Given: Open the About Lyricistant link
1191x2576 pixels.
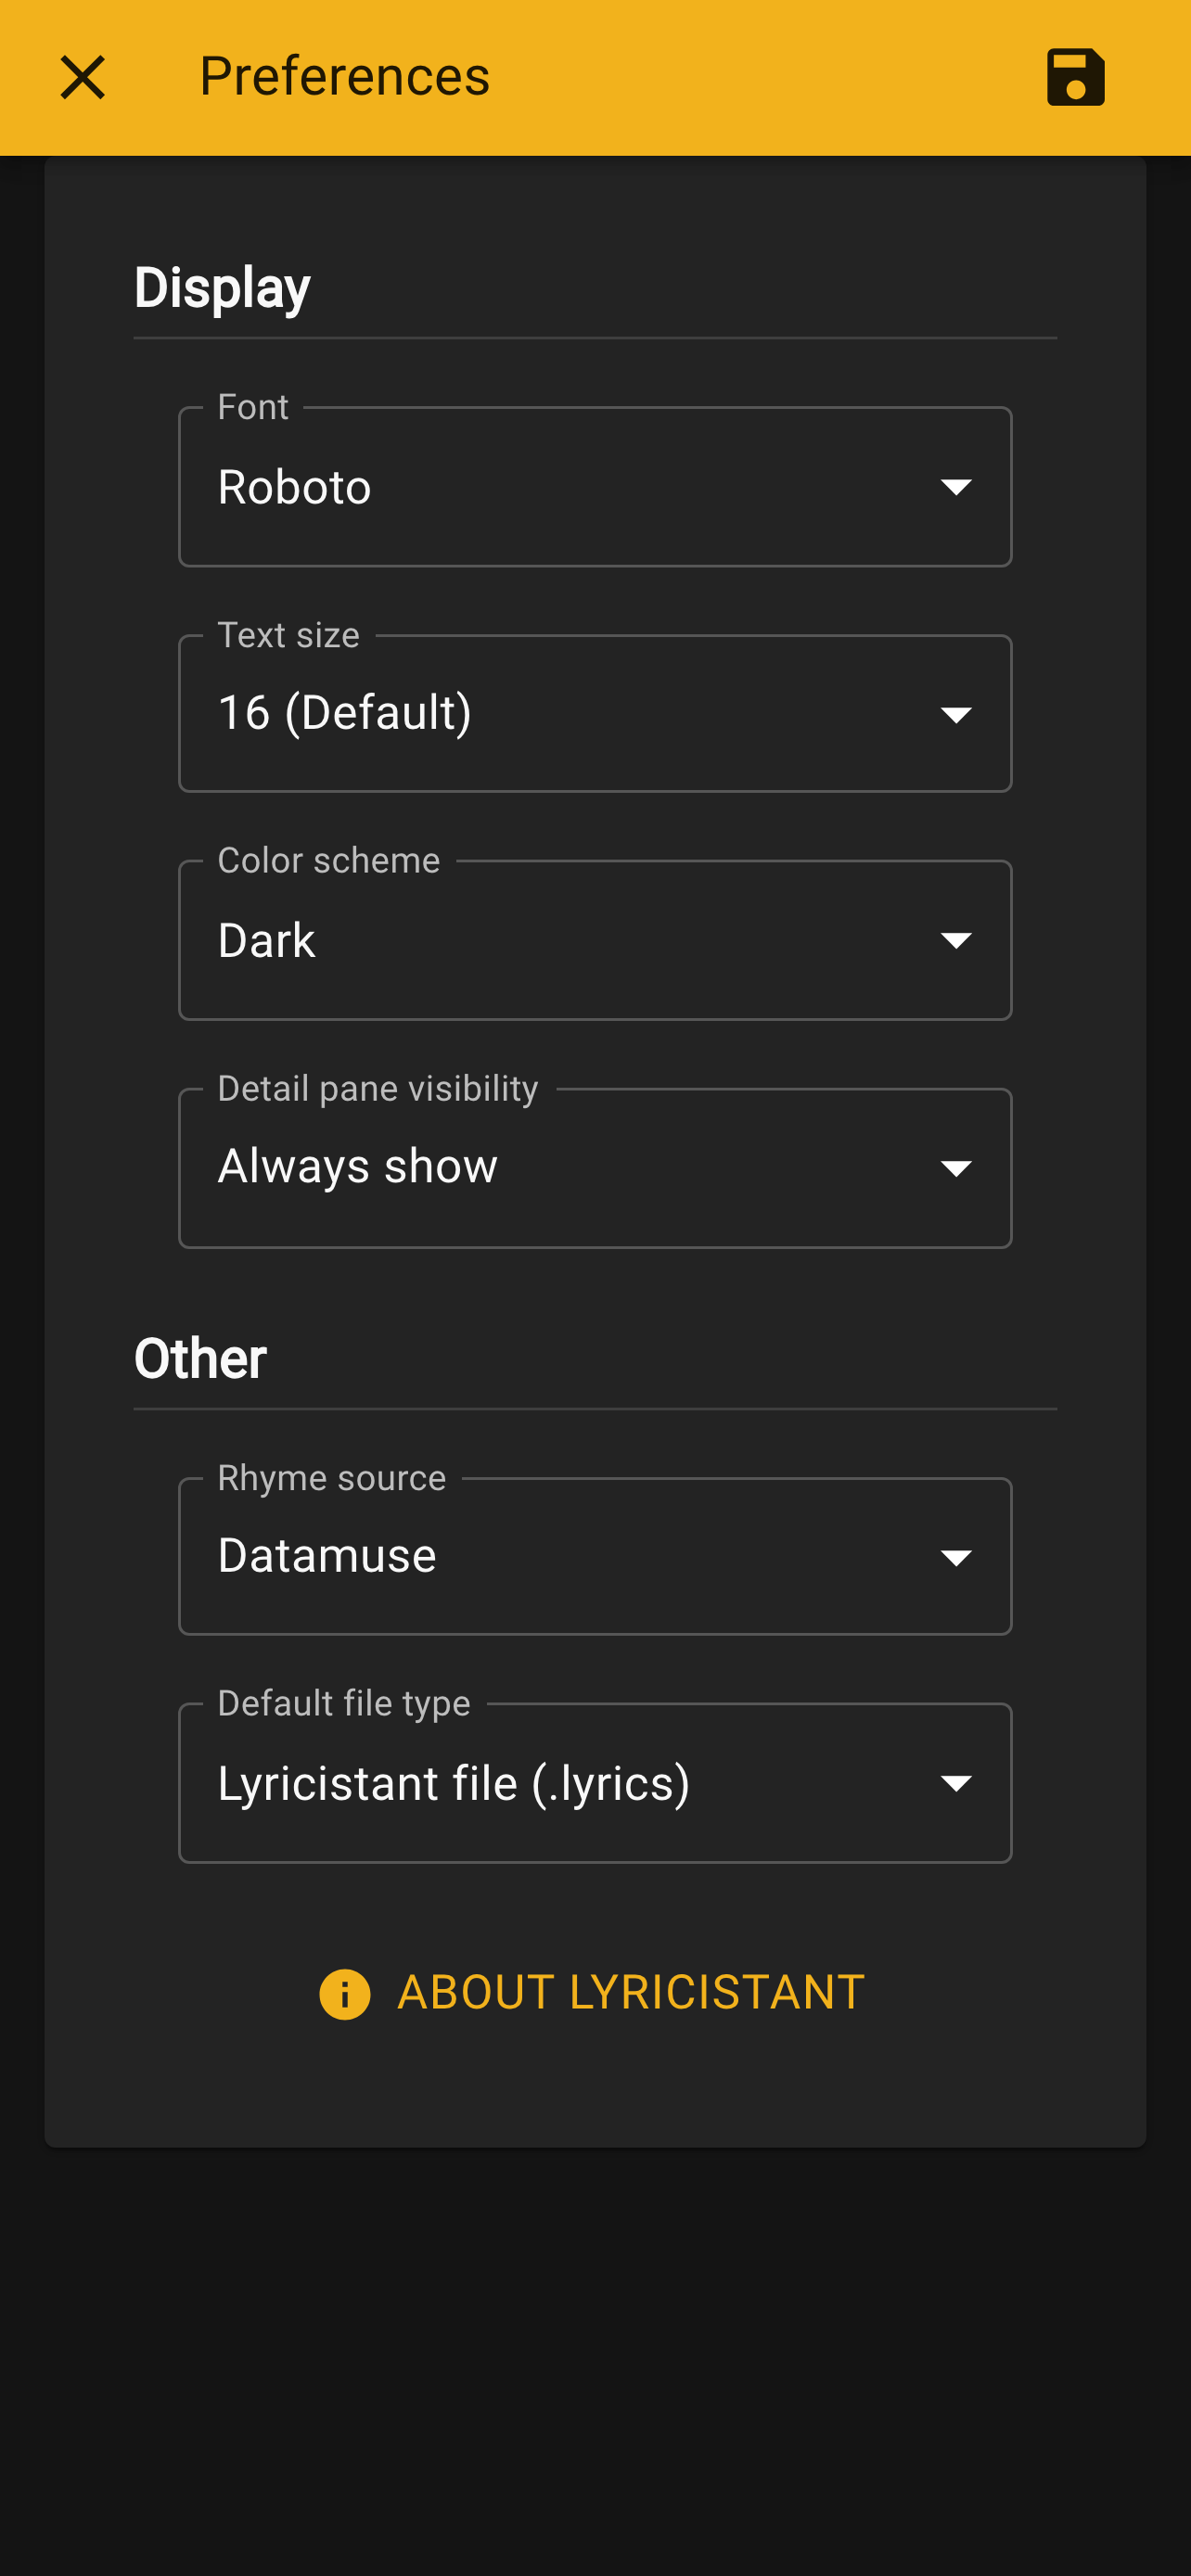Looking at the screenshot, I should click(592, 1993).
